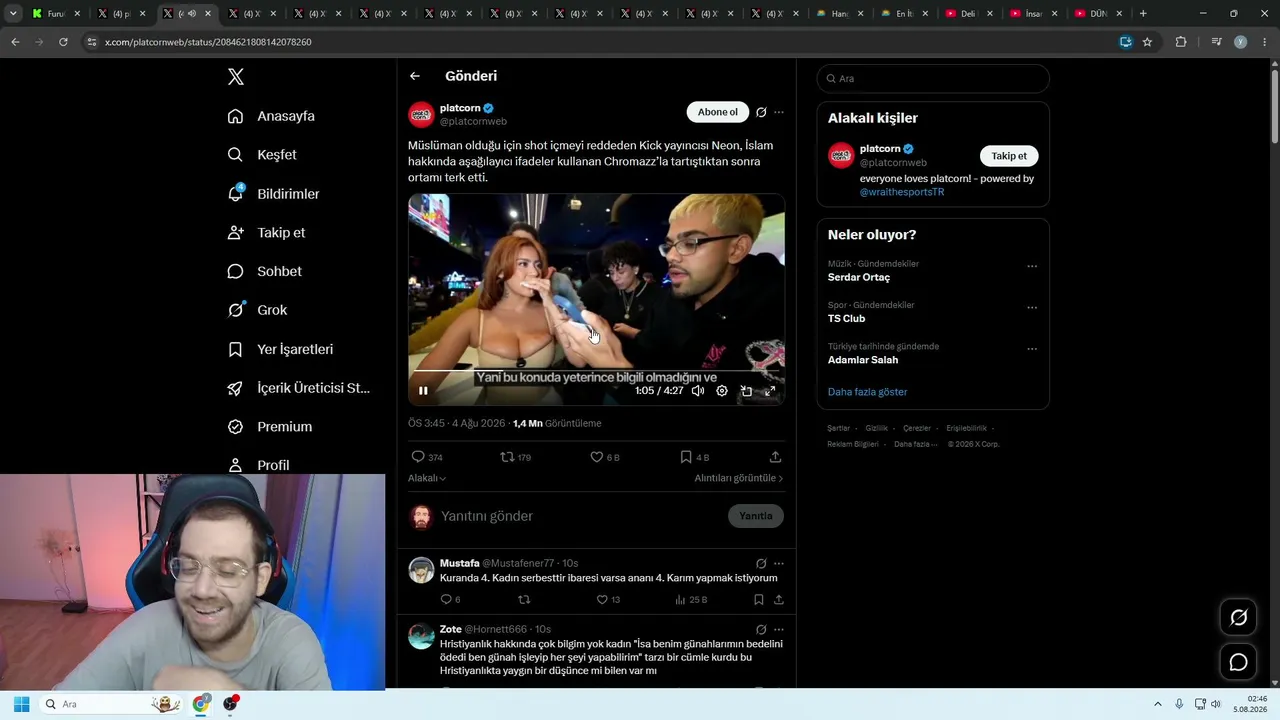Open Zote's profile avatar
This screenshot has height=720, width=1280.
[421, 636]
